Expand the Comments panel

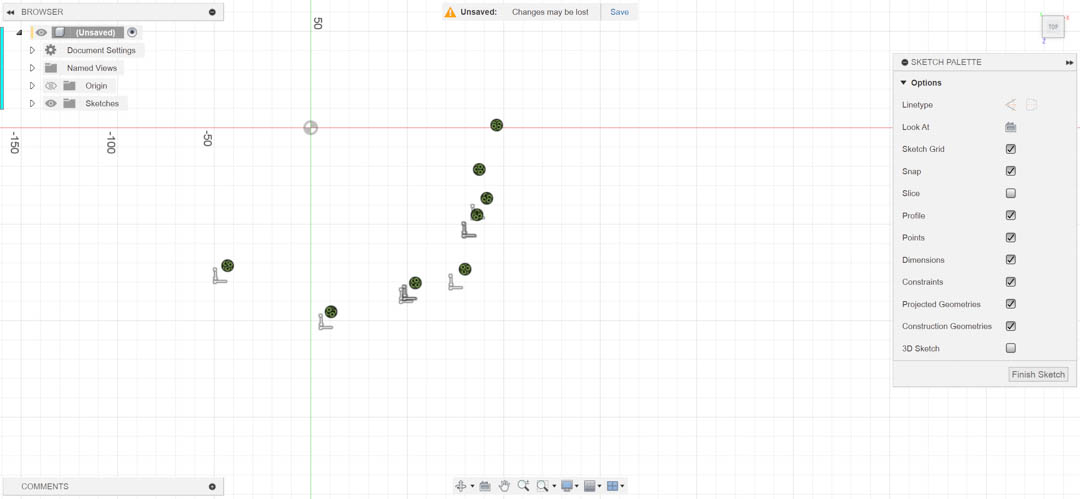click(x=212, y=487)
